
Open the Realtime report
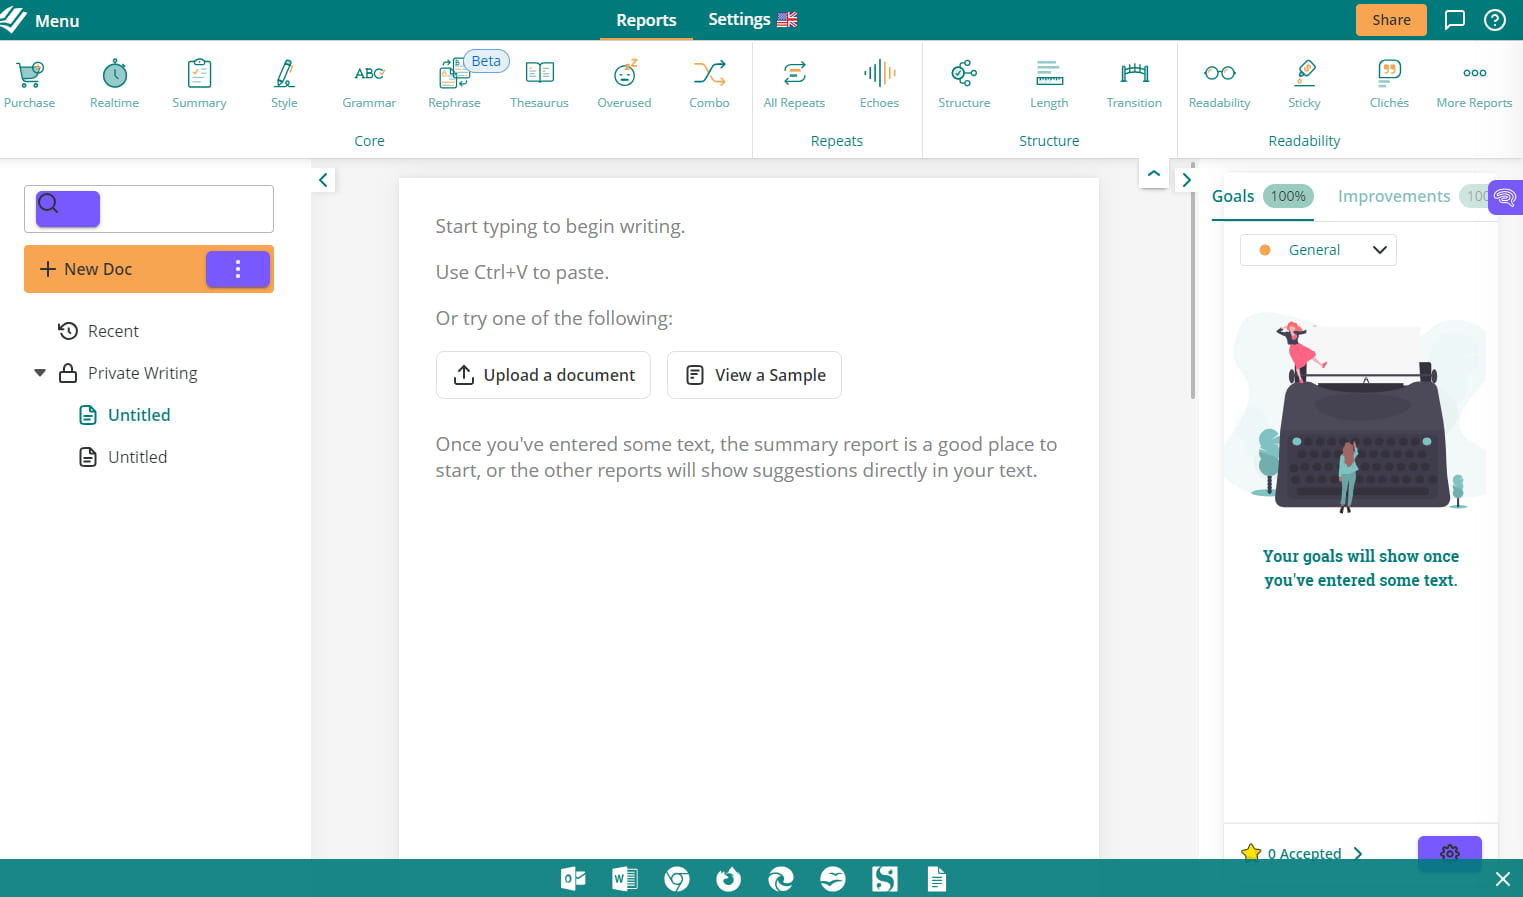click(113, 82)
